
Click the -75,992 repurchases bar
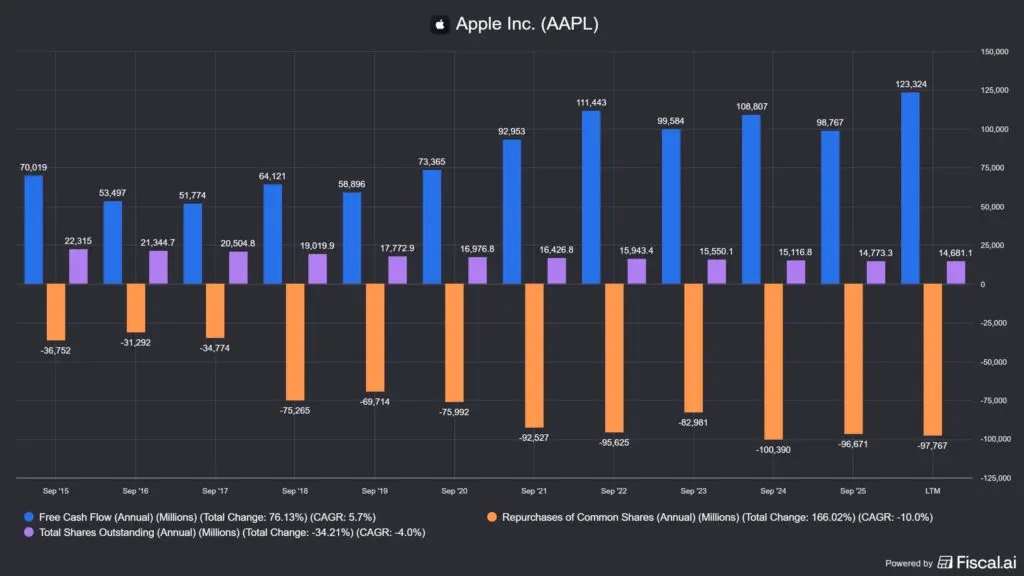click(455, 343)
